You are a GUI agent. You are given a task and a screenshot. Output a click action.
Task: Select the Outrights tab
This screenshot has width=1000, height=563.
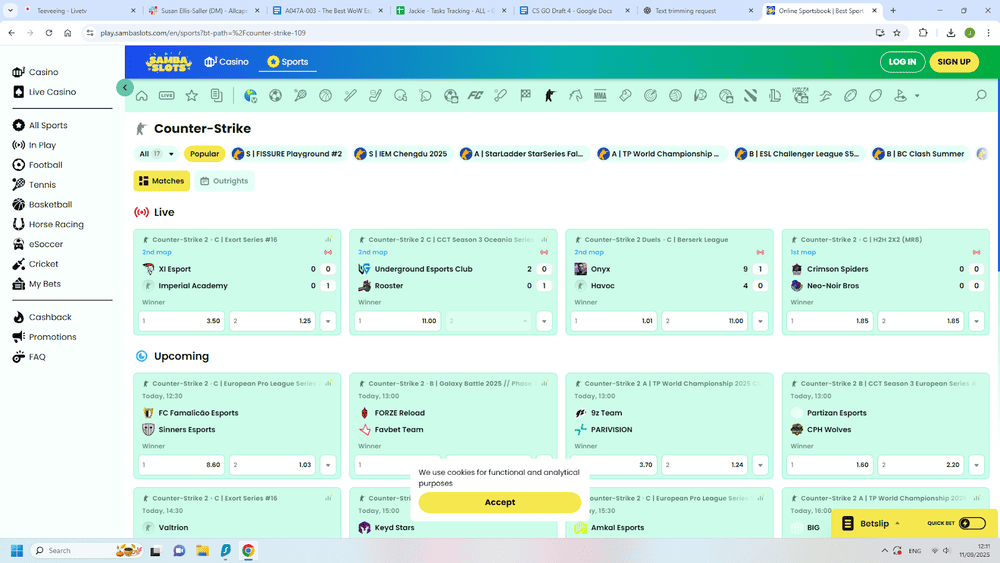[224, 181]
